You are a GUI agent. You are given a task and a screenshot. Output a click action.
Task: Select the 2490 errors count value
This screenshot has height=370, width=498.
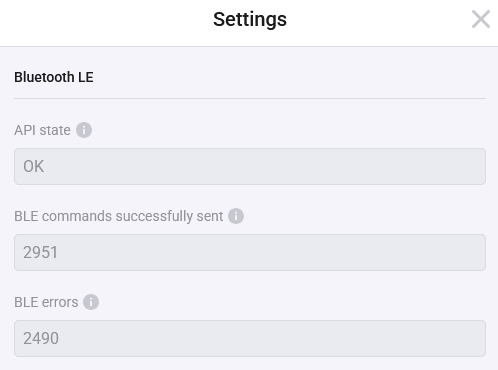tap(41, 338)
